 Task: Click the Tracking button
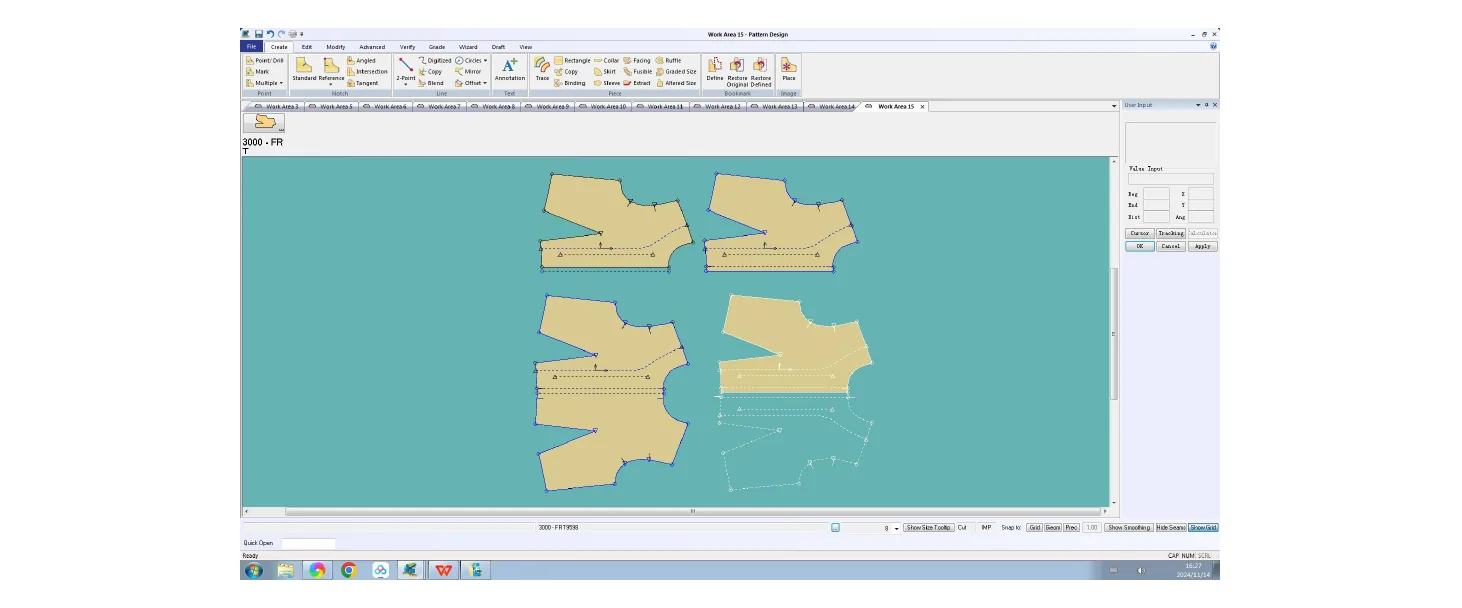(1171, 233)
